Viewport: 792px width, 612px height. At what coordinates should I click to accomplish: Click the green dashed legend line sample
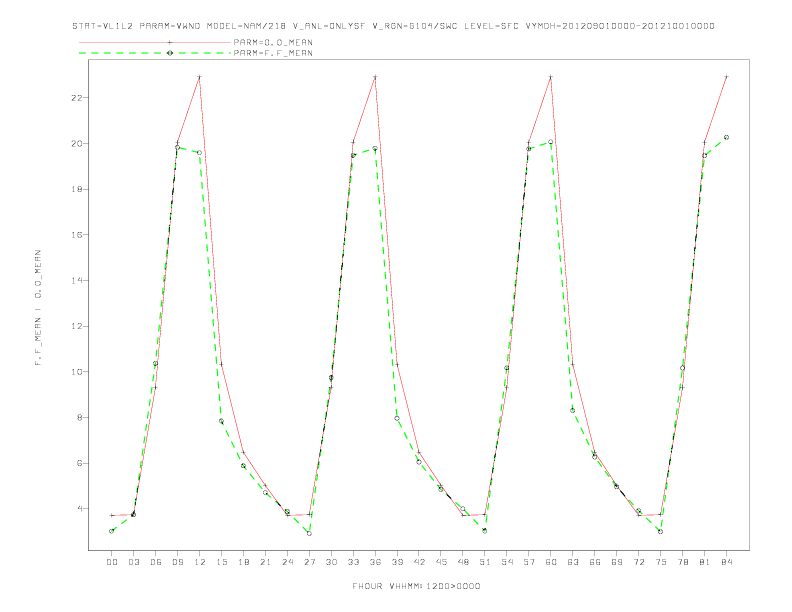155,53
